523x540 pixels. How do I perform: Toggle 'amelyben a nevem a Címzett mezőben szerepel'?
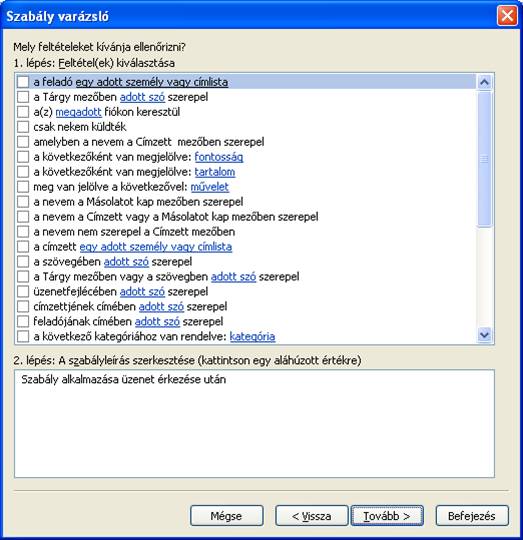(x=23, y=142)
